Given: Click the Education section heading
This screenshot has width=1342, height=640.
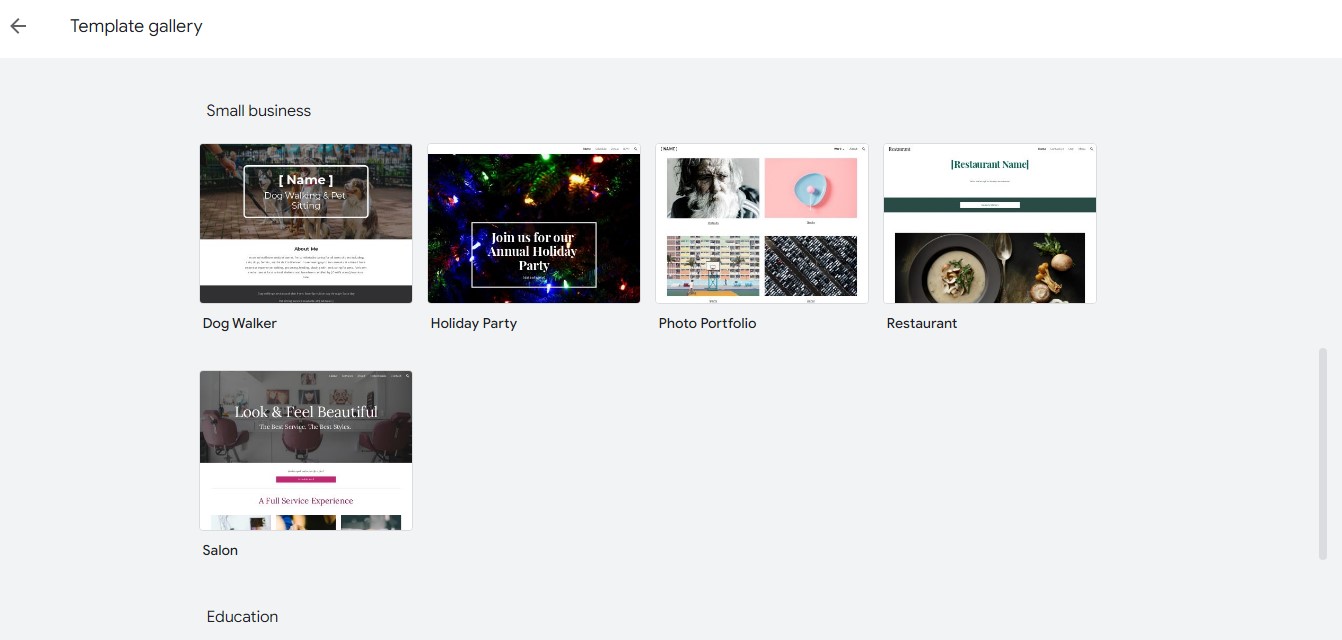Looking at the screenshot, I should coord(242,616).
